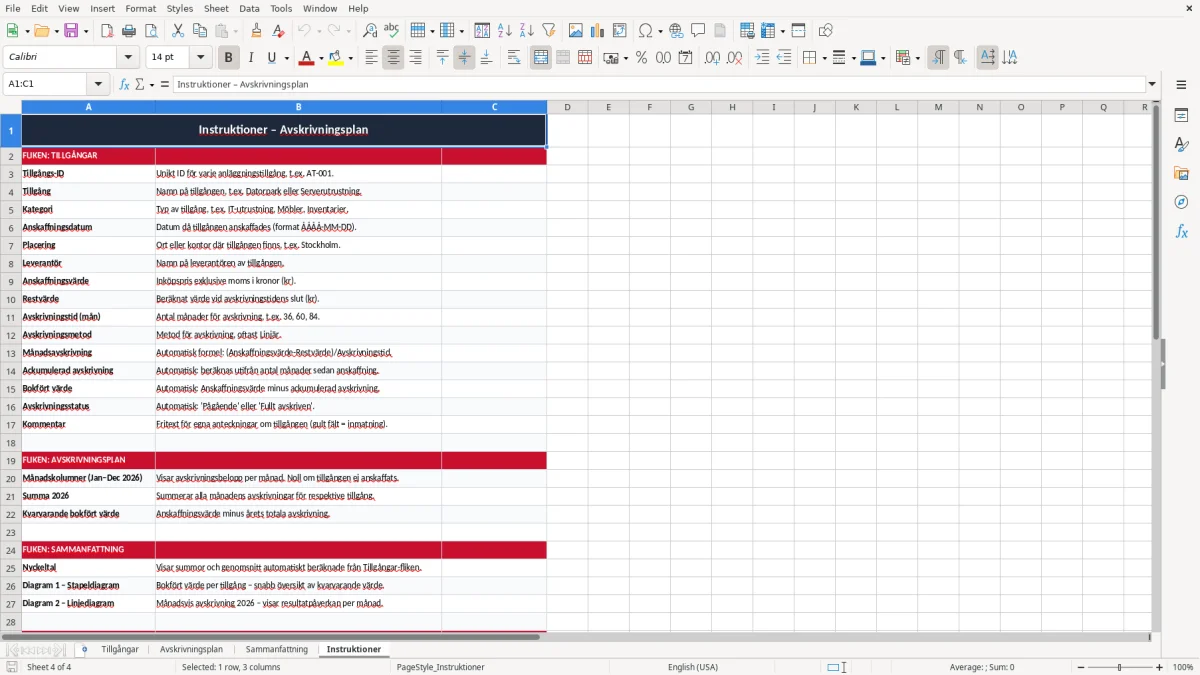The image size is (1200, 675).
Task: Toggle underline formatting
Action: [272, 58]
